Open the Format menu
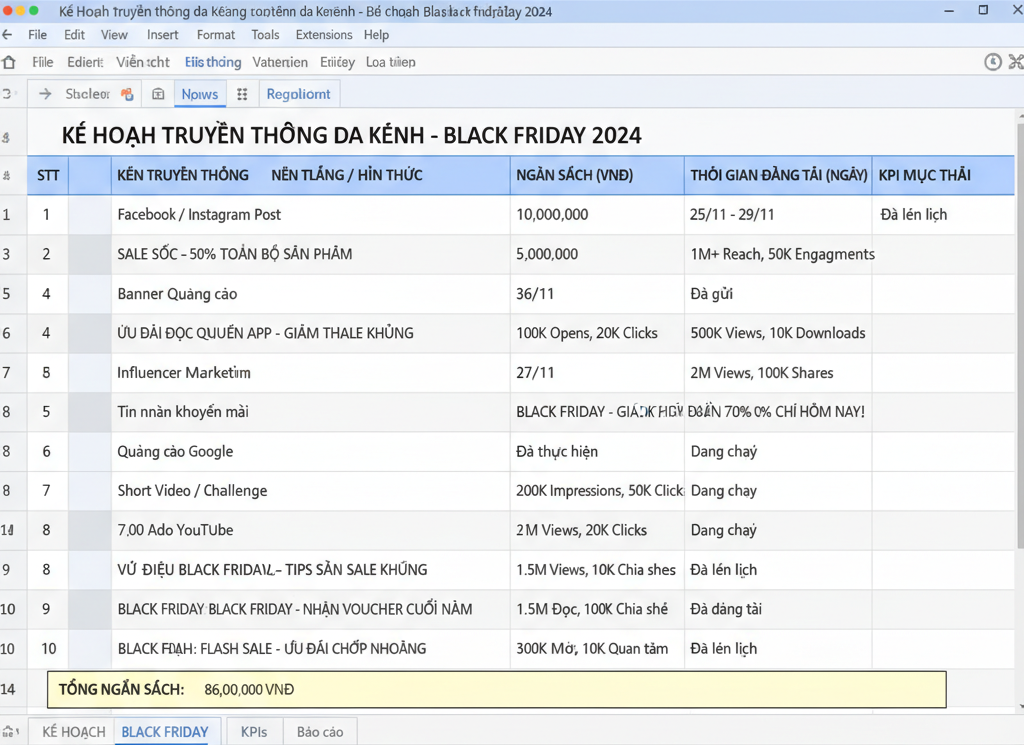 coord(216,35)
